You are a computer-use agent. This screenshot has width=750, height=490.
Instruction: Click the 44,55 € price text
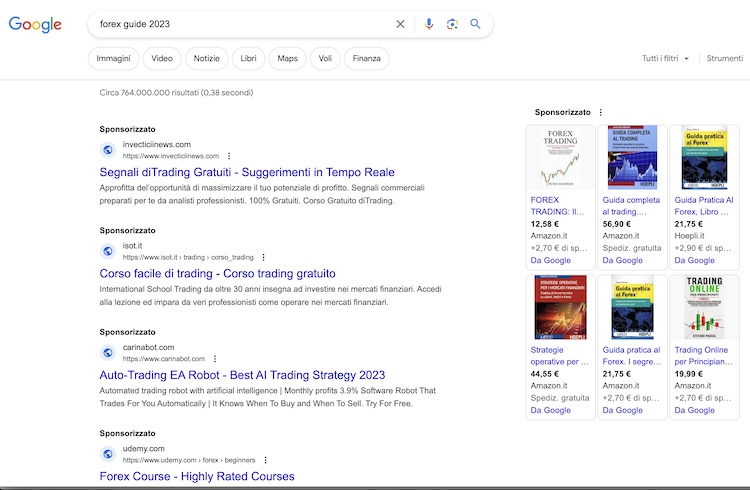tap(544, 374)
